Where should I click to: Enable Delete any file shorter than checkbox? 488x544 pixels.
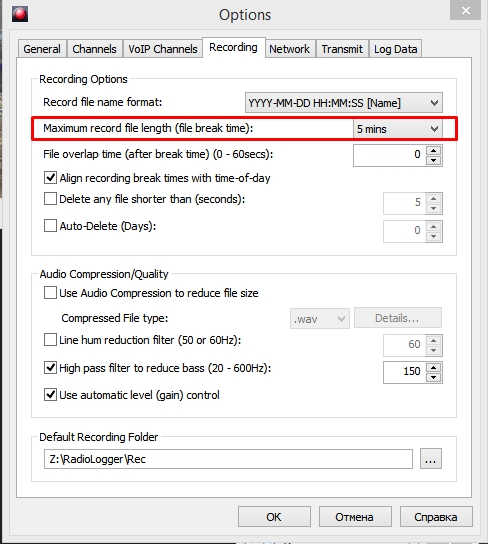pyautogui.click(x=50, y=199)
